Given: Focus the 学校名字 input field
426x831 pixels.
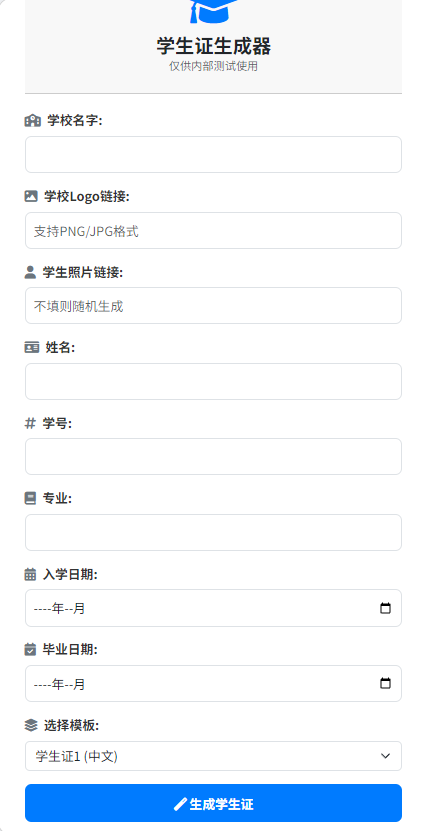Looking at the screenshot, I should [214, 154].
